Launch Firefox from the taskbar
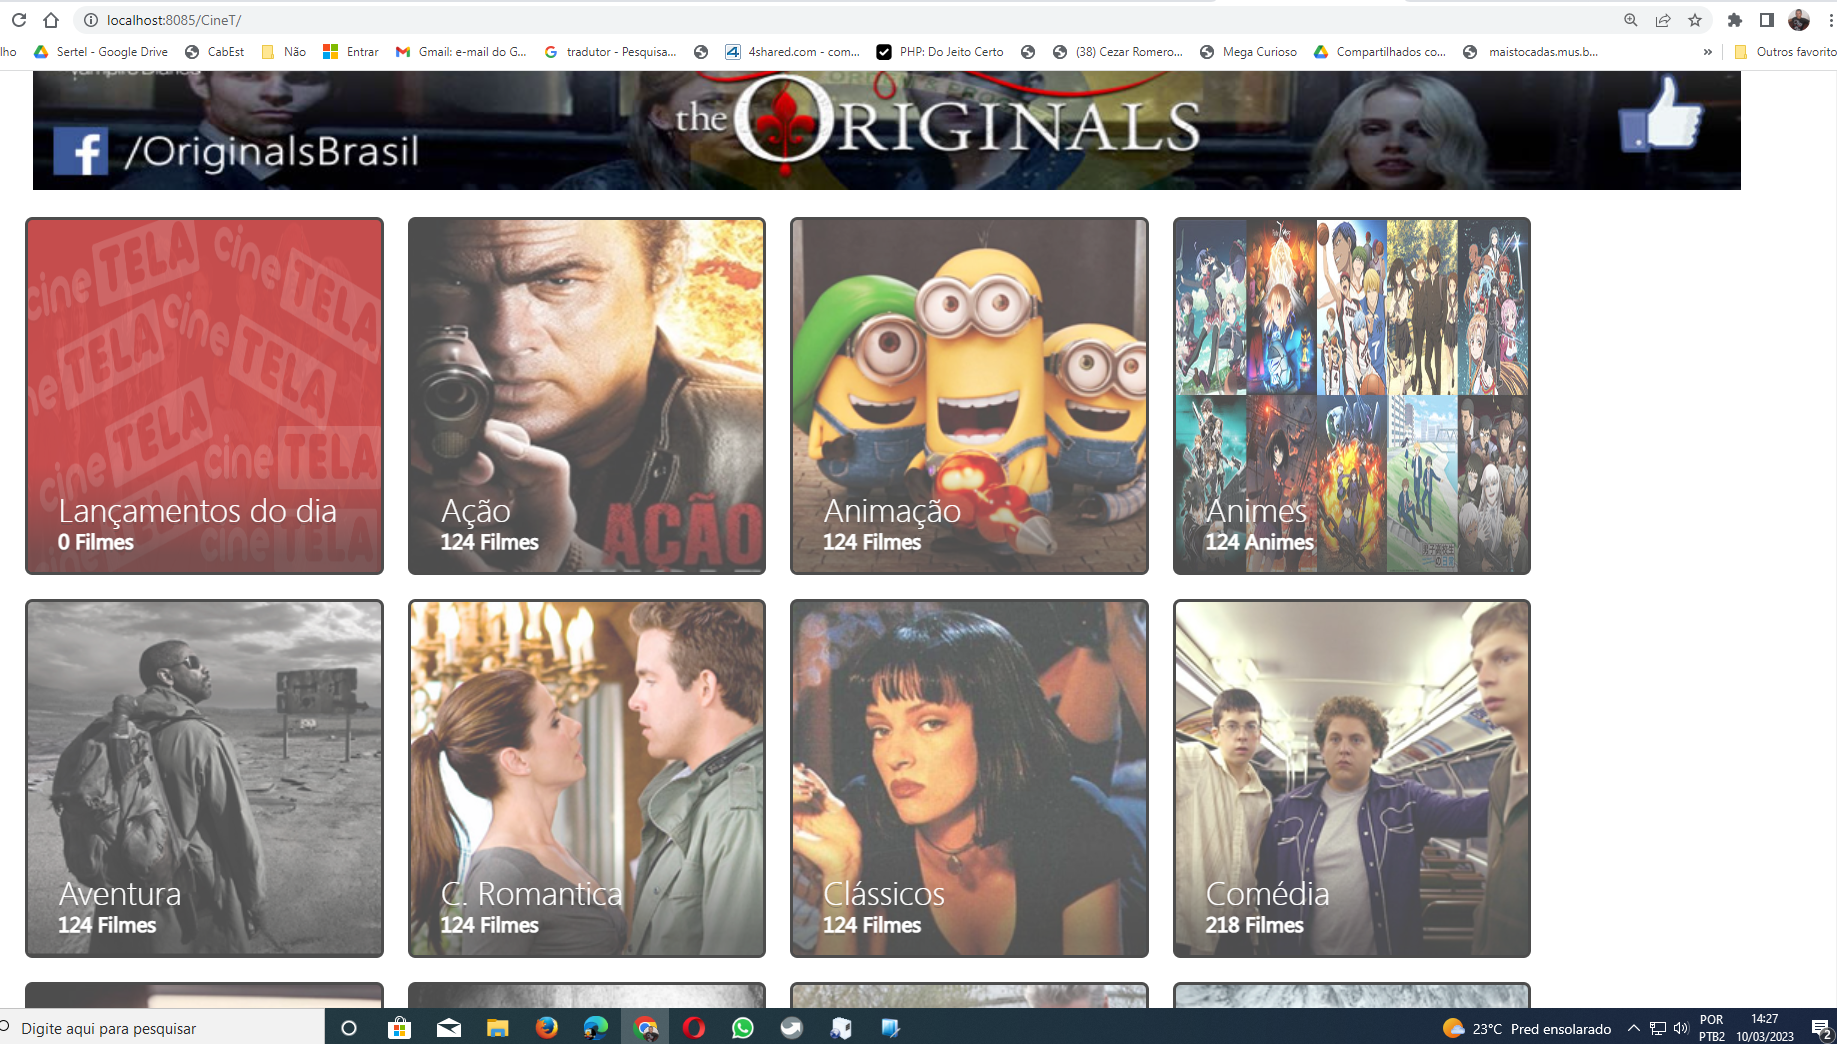Screen dimensions: 1837x1044 click(546, 1028)
